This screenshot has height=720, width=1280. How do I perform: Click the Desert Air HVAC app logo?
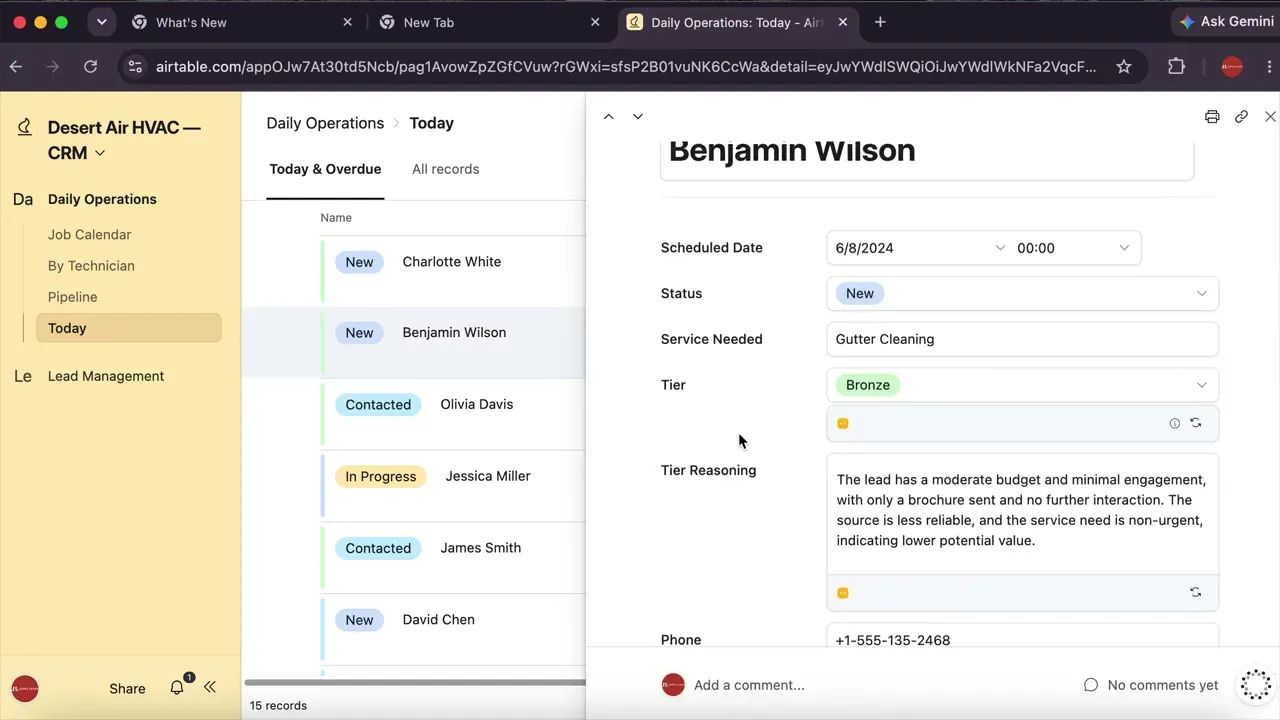[25, 128]
